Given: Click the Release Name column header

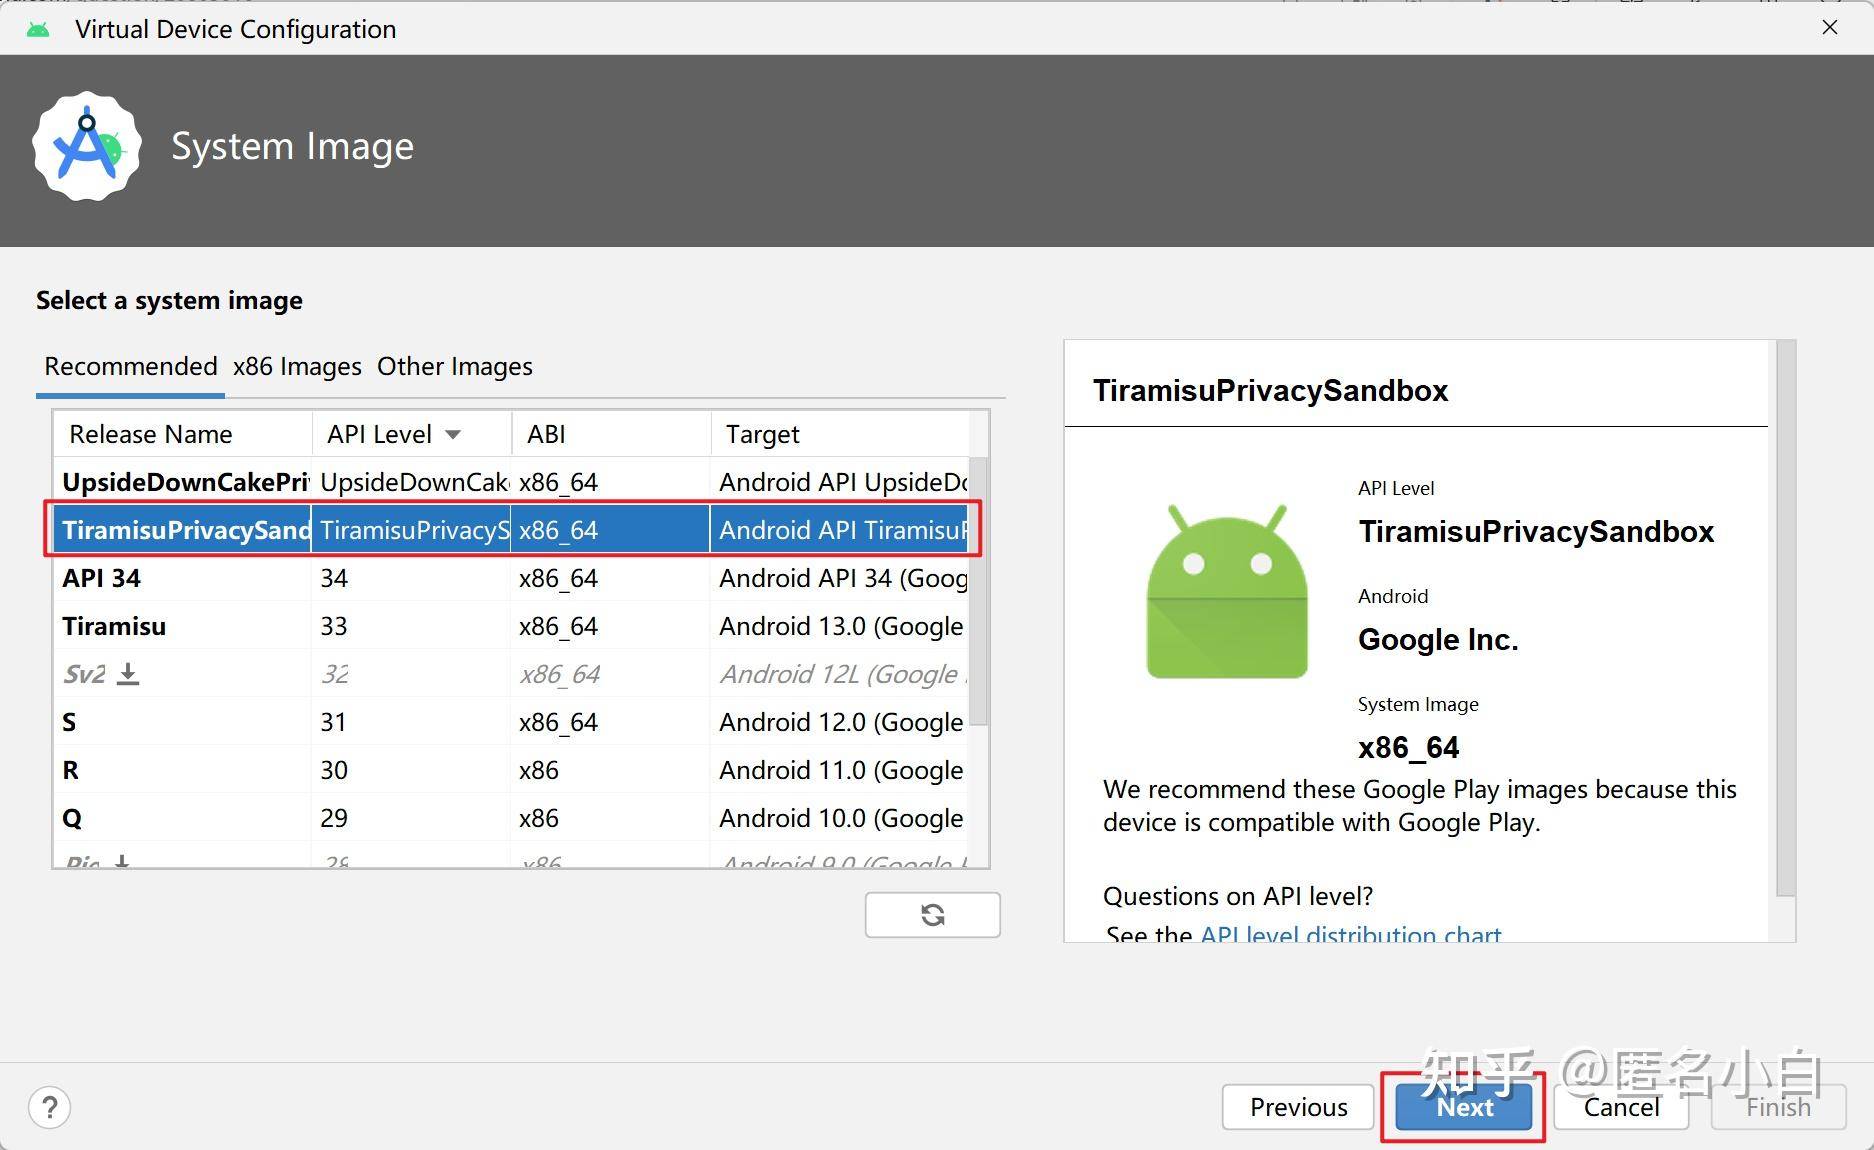Looking at the screenshot, I should (182, 434).
